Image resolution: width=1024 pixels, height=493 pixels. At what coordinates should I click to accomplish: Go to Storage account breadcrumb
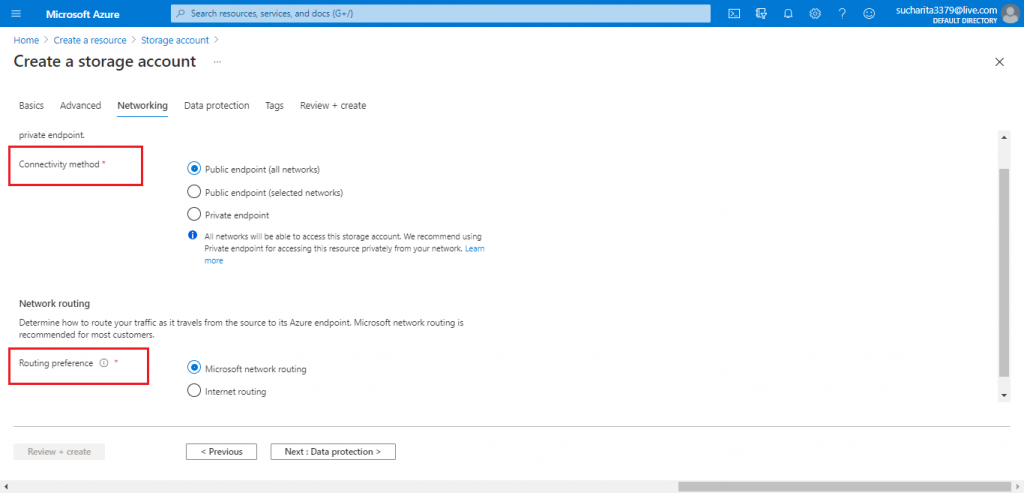point(175,40)
